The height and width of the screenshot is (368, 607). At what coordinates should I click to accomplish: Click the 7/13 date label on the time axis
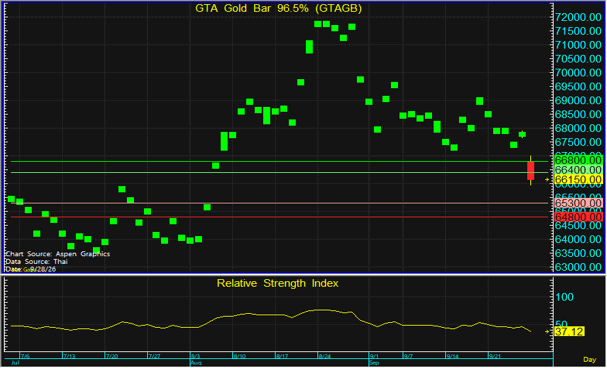(x=69, y=356)
